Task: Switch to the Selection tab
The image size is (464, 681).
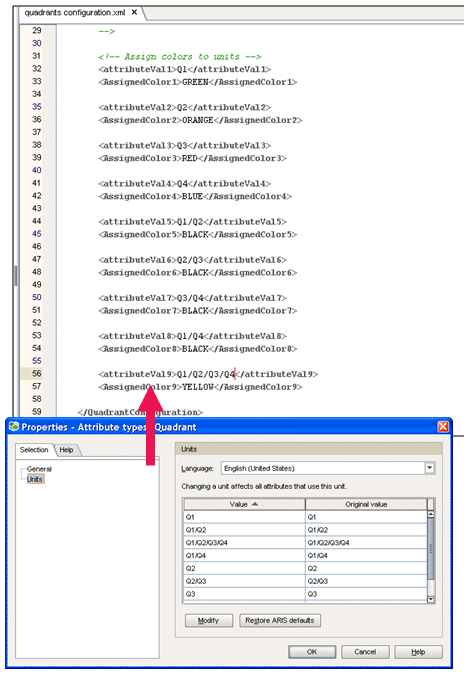Action: [x=34, y=450]
